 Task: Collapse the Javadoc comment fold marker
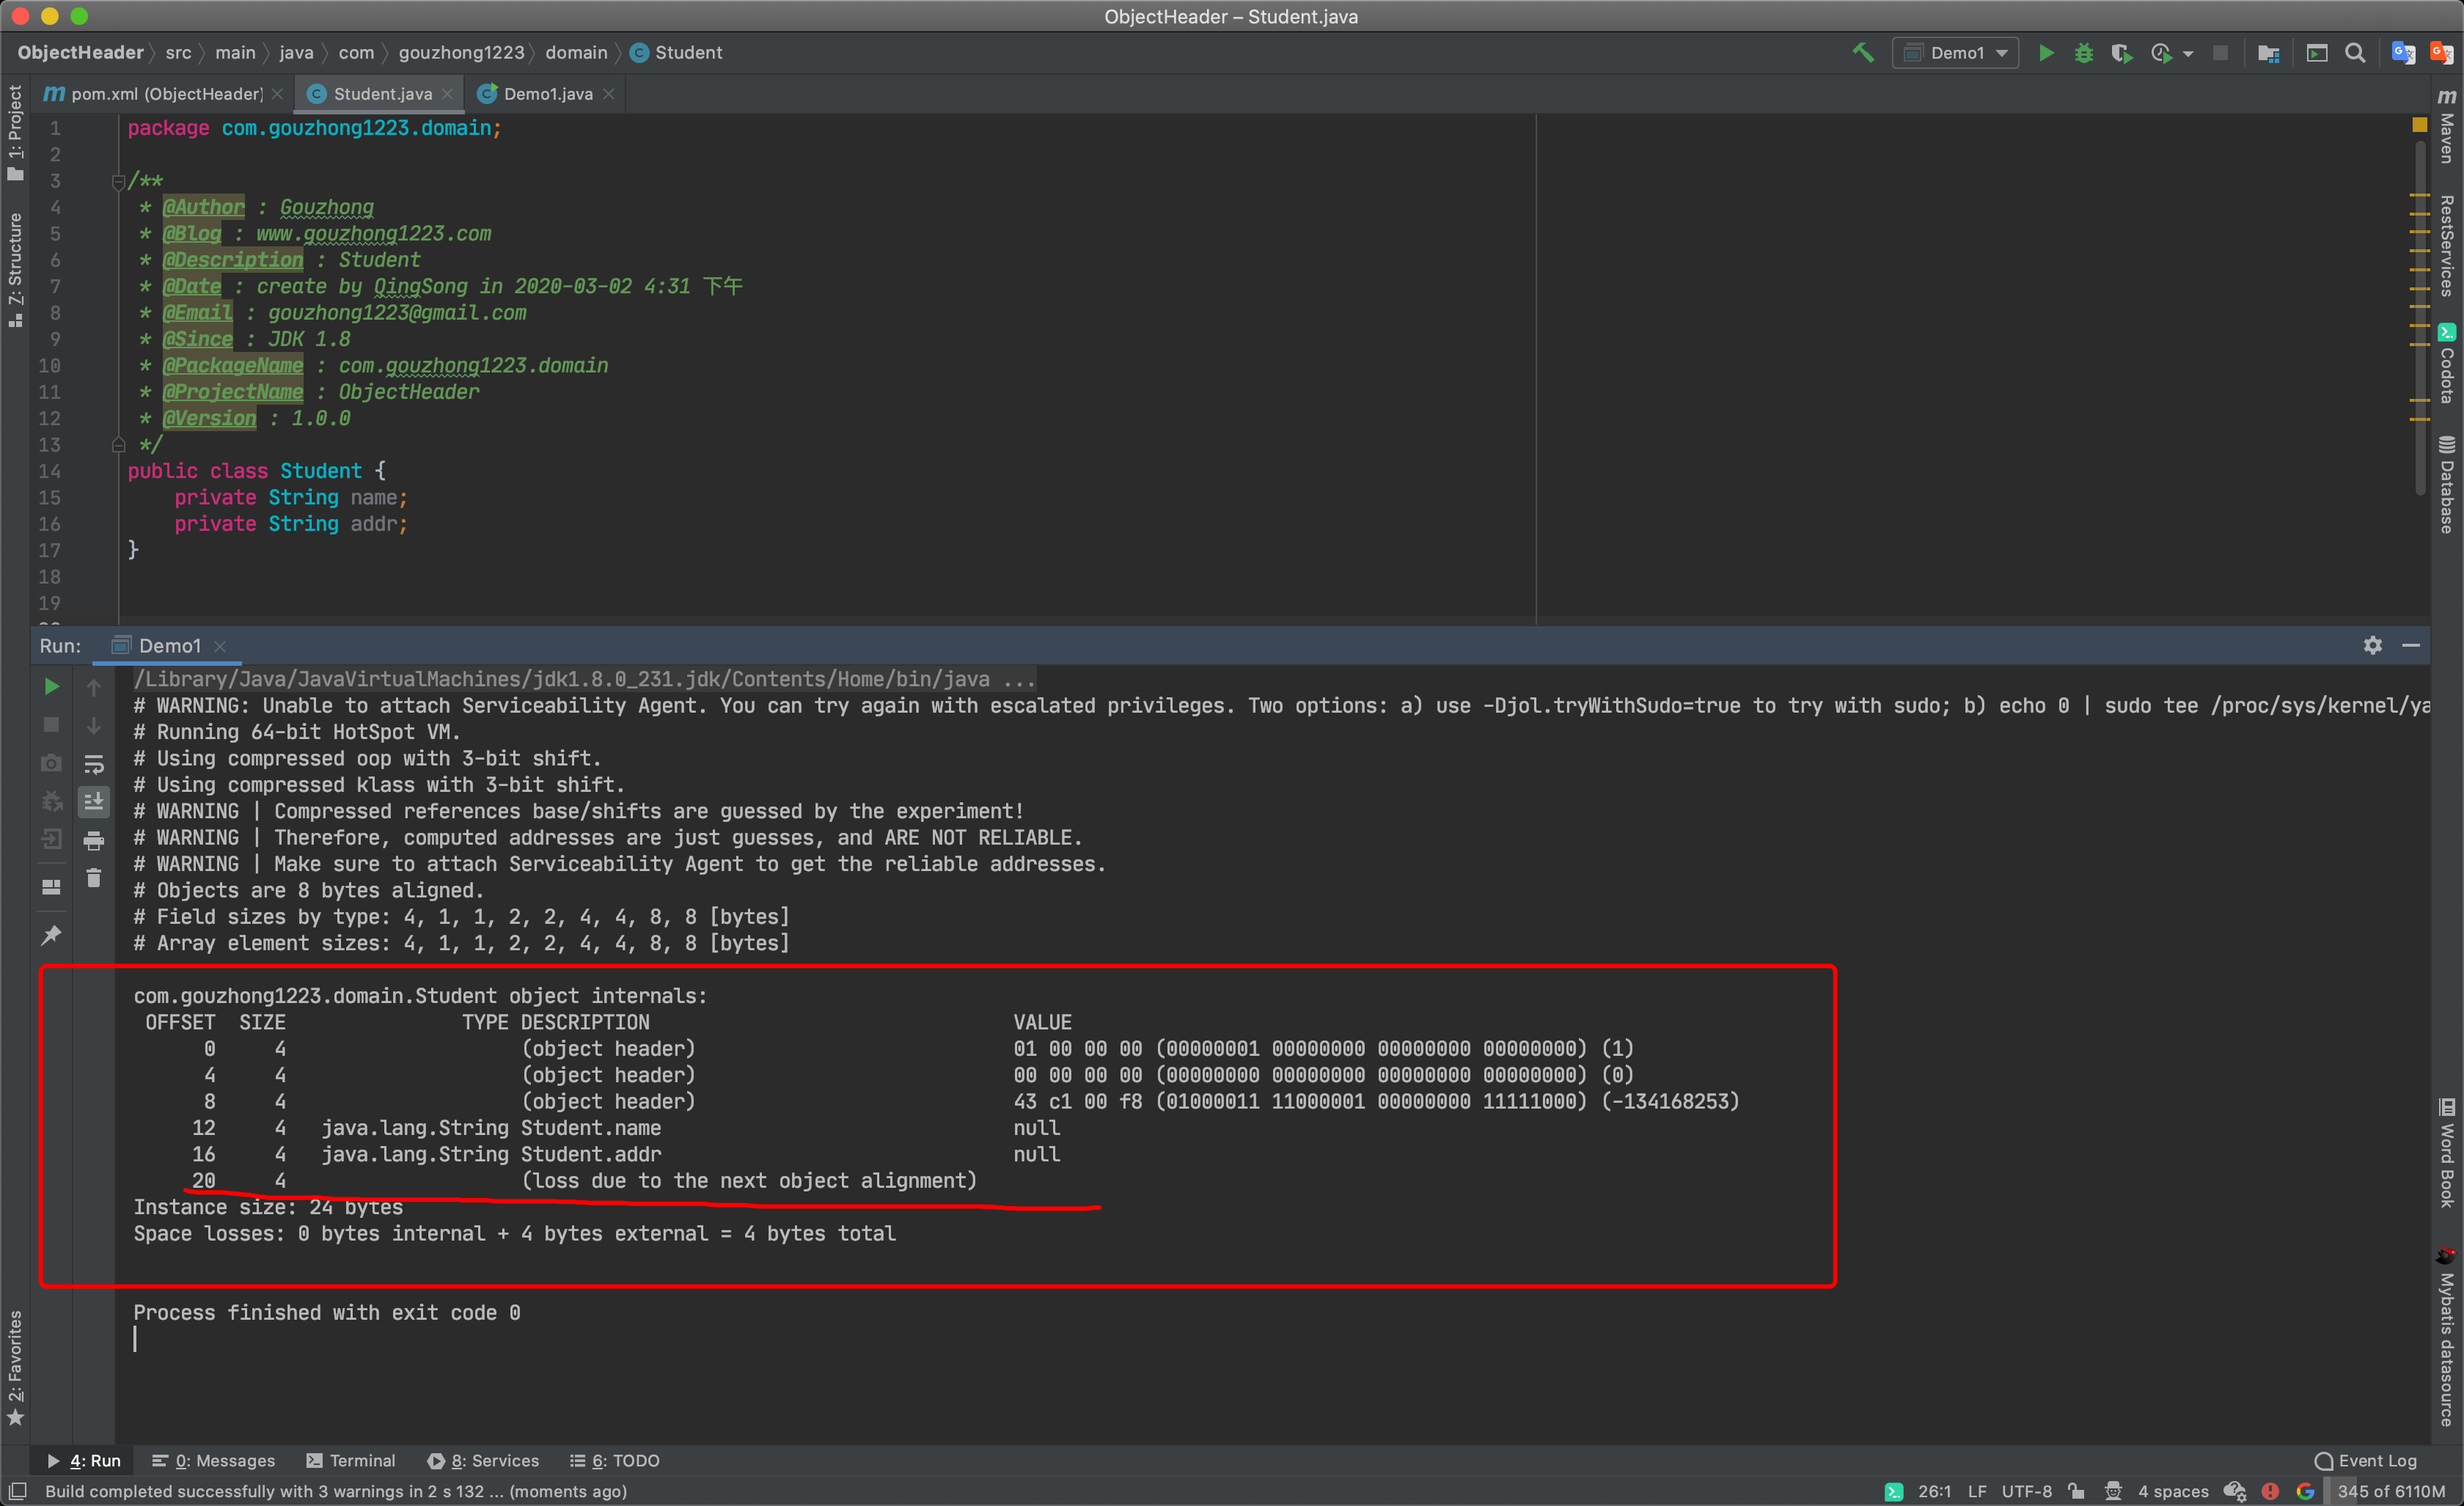click(x=118, y=181)
